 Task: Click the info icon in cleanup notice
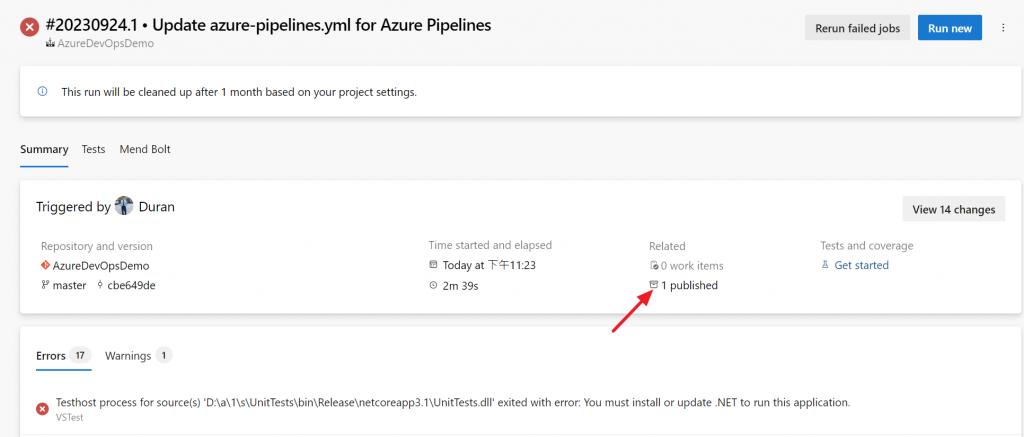[42, 92]
